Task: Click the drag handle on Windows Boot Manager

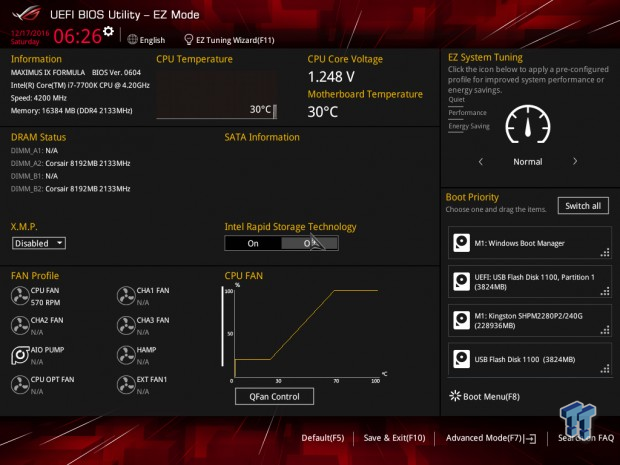Action: 605,252
